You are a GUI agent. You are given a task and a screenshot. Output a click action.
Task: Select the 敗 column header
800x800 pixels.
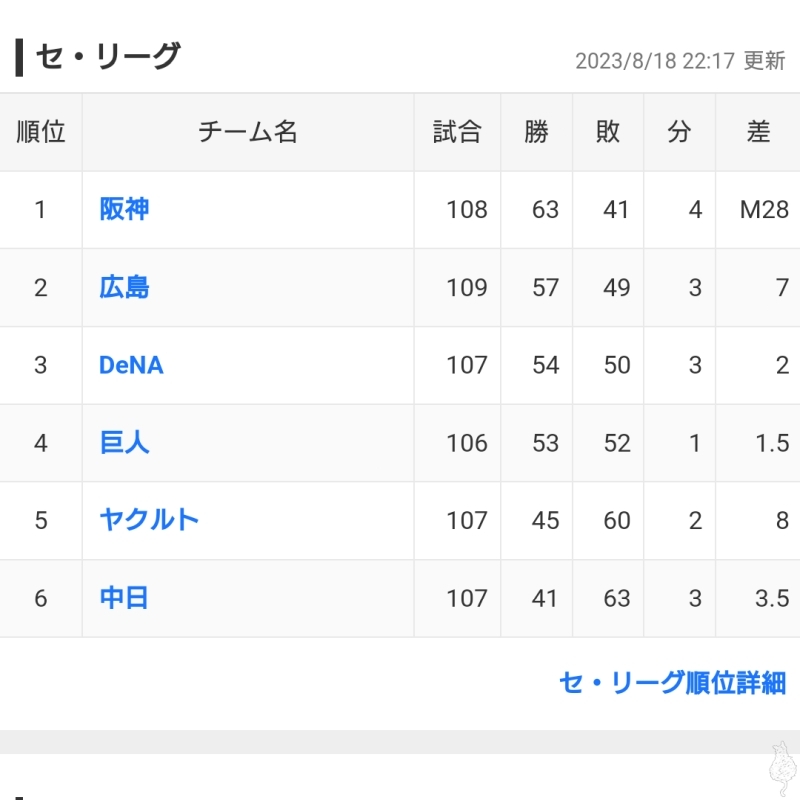click(x=608, y=132)
